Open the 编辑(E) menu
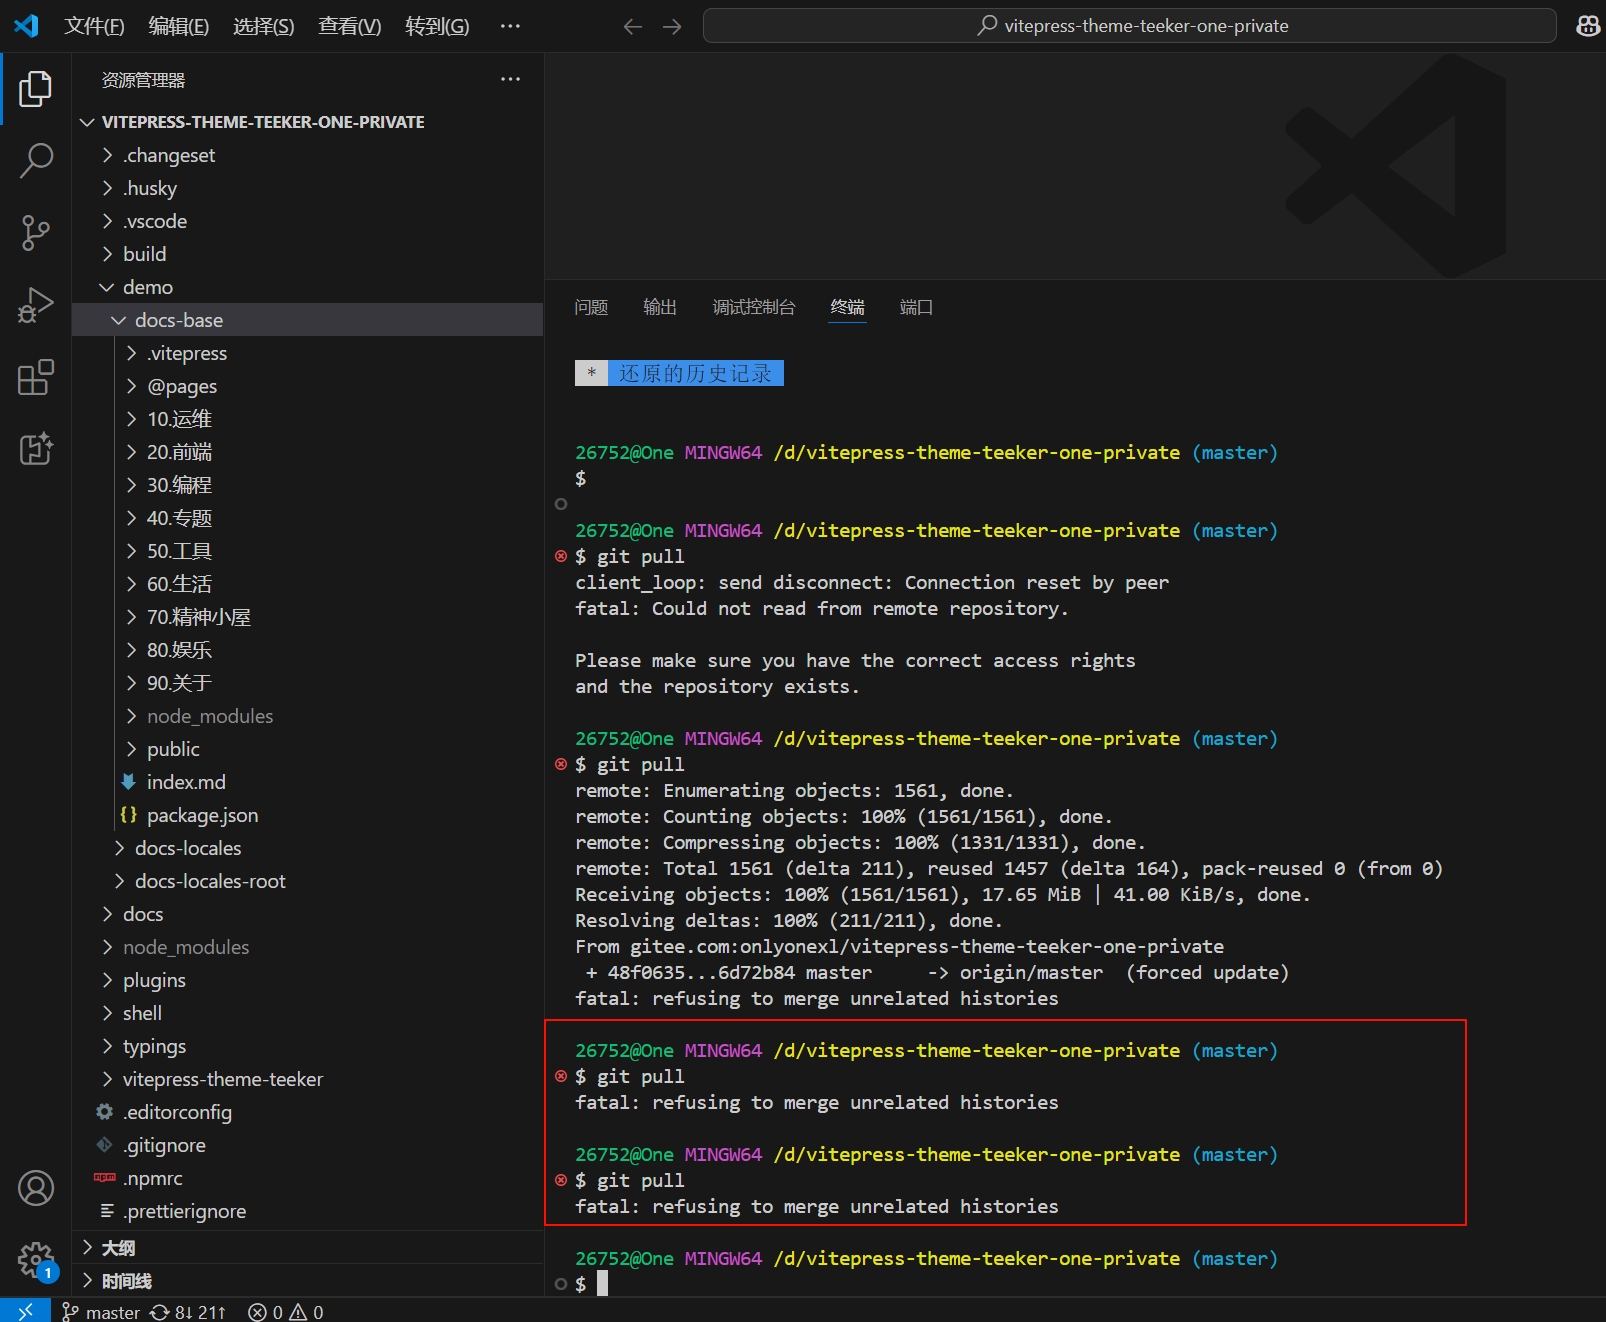The height and width of the screenshot is (1322, 1606). (178, 26)
